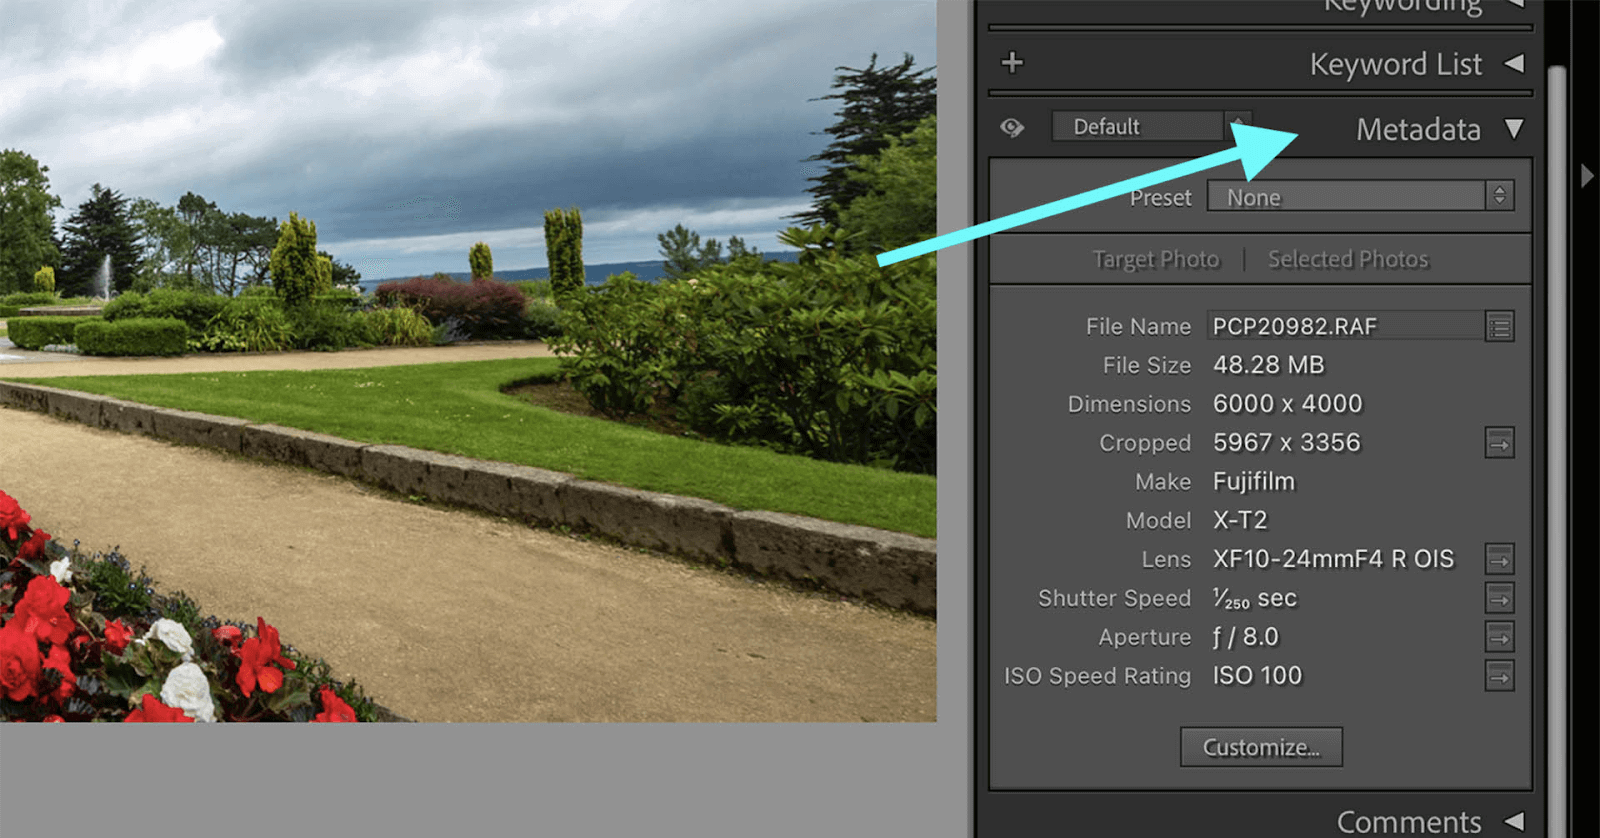Click the arrow icon beside Shutter Speed
This screenshot has height=838, width=1600.
1499,599
